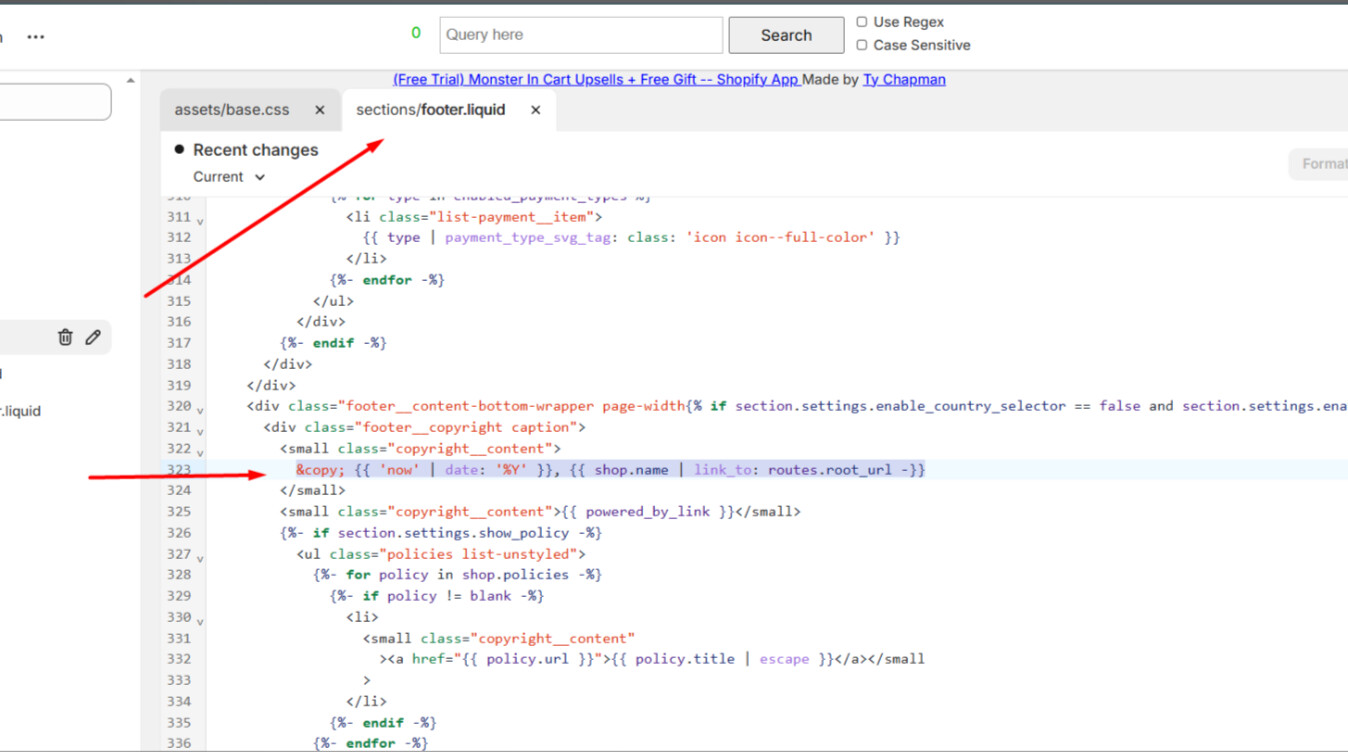Image resolution: width=1348 pixels, height=752 pixels.
Task: Switch to the assets/base.css tab
Action: [x=232, y=110]
